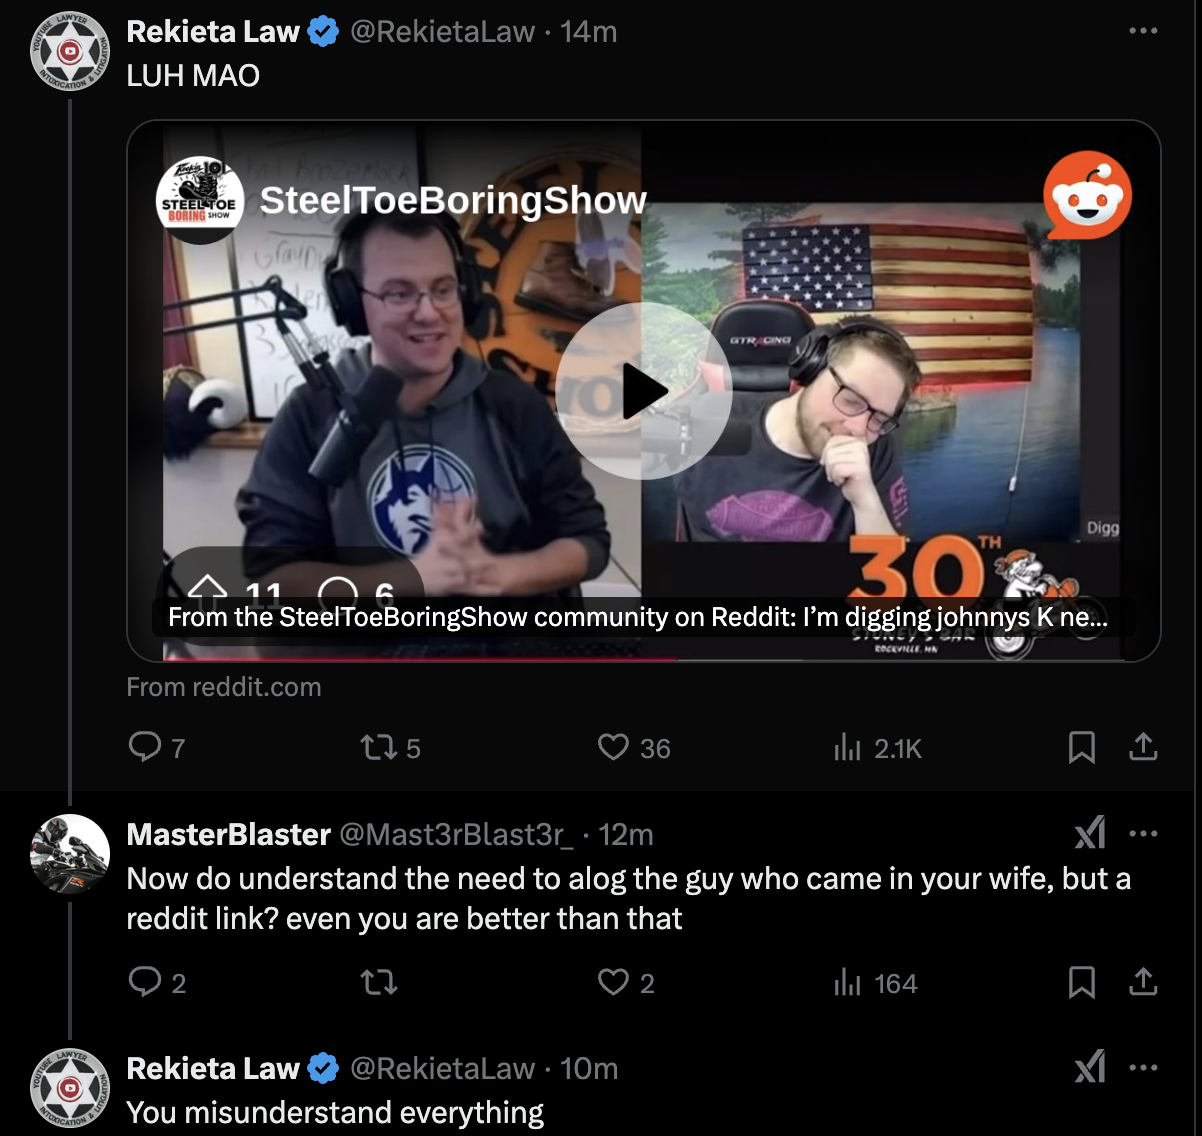The image size is (1202, 1136).
Task: Bookmark MasterBlaster's reply
Action: [1082, 983]
